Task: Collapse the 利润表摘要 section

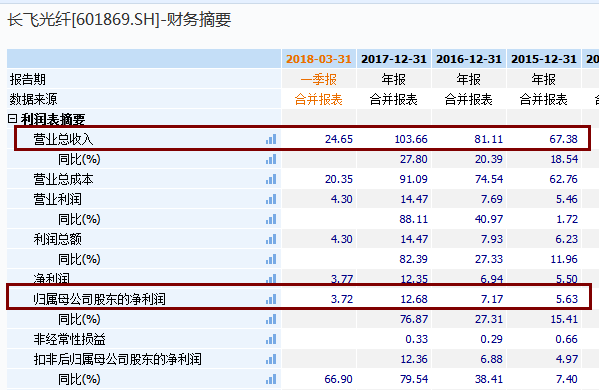Action: [x=12, y=119]
